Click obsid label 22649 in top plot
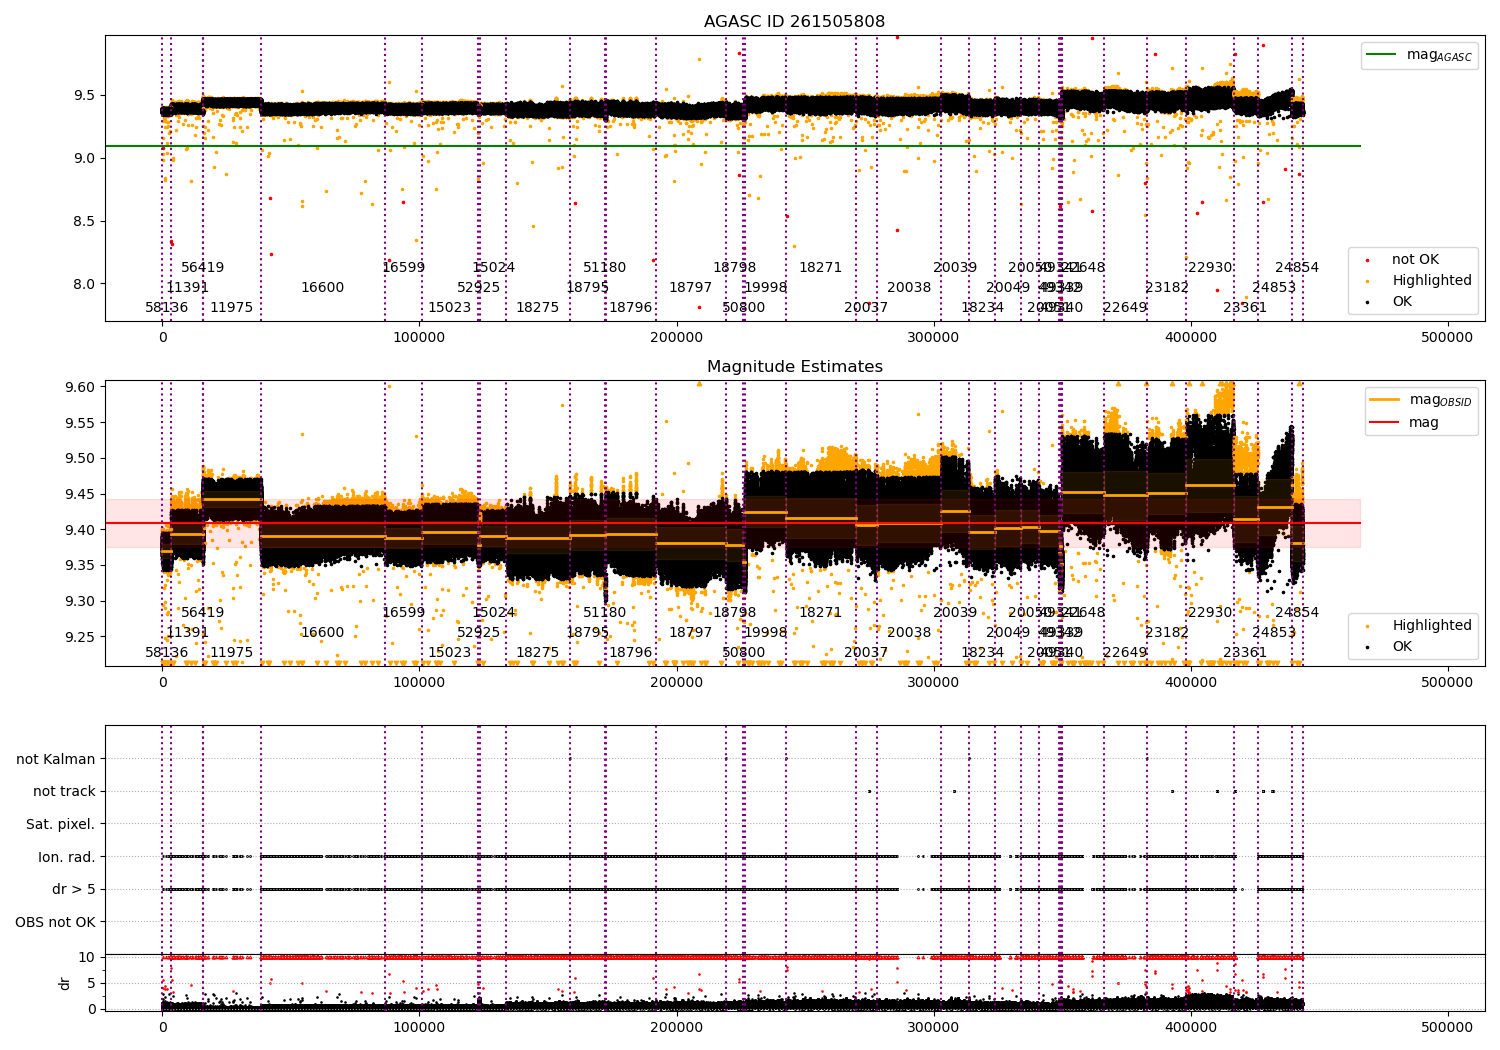 [x=1125, y=308]
